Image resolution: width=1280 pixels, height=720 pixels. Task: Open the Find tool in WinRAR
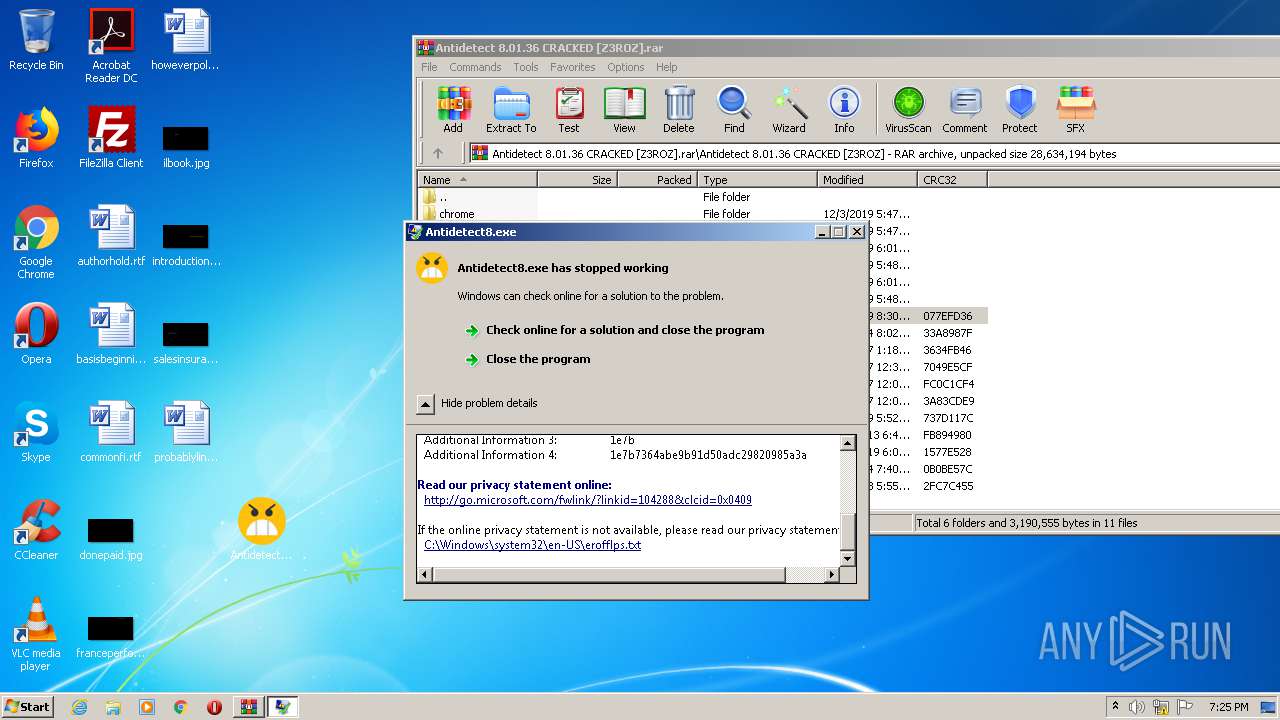coord(734,109)
